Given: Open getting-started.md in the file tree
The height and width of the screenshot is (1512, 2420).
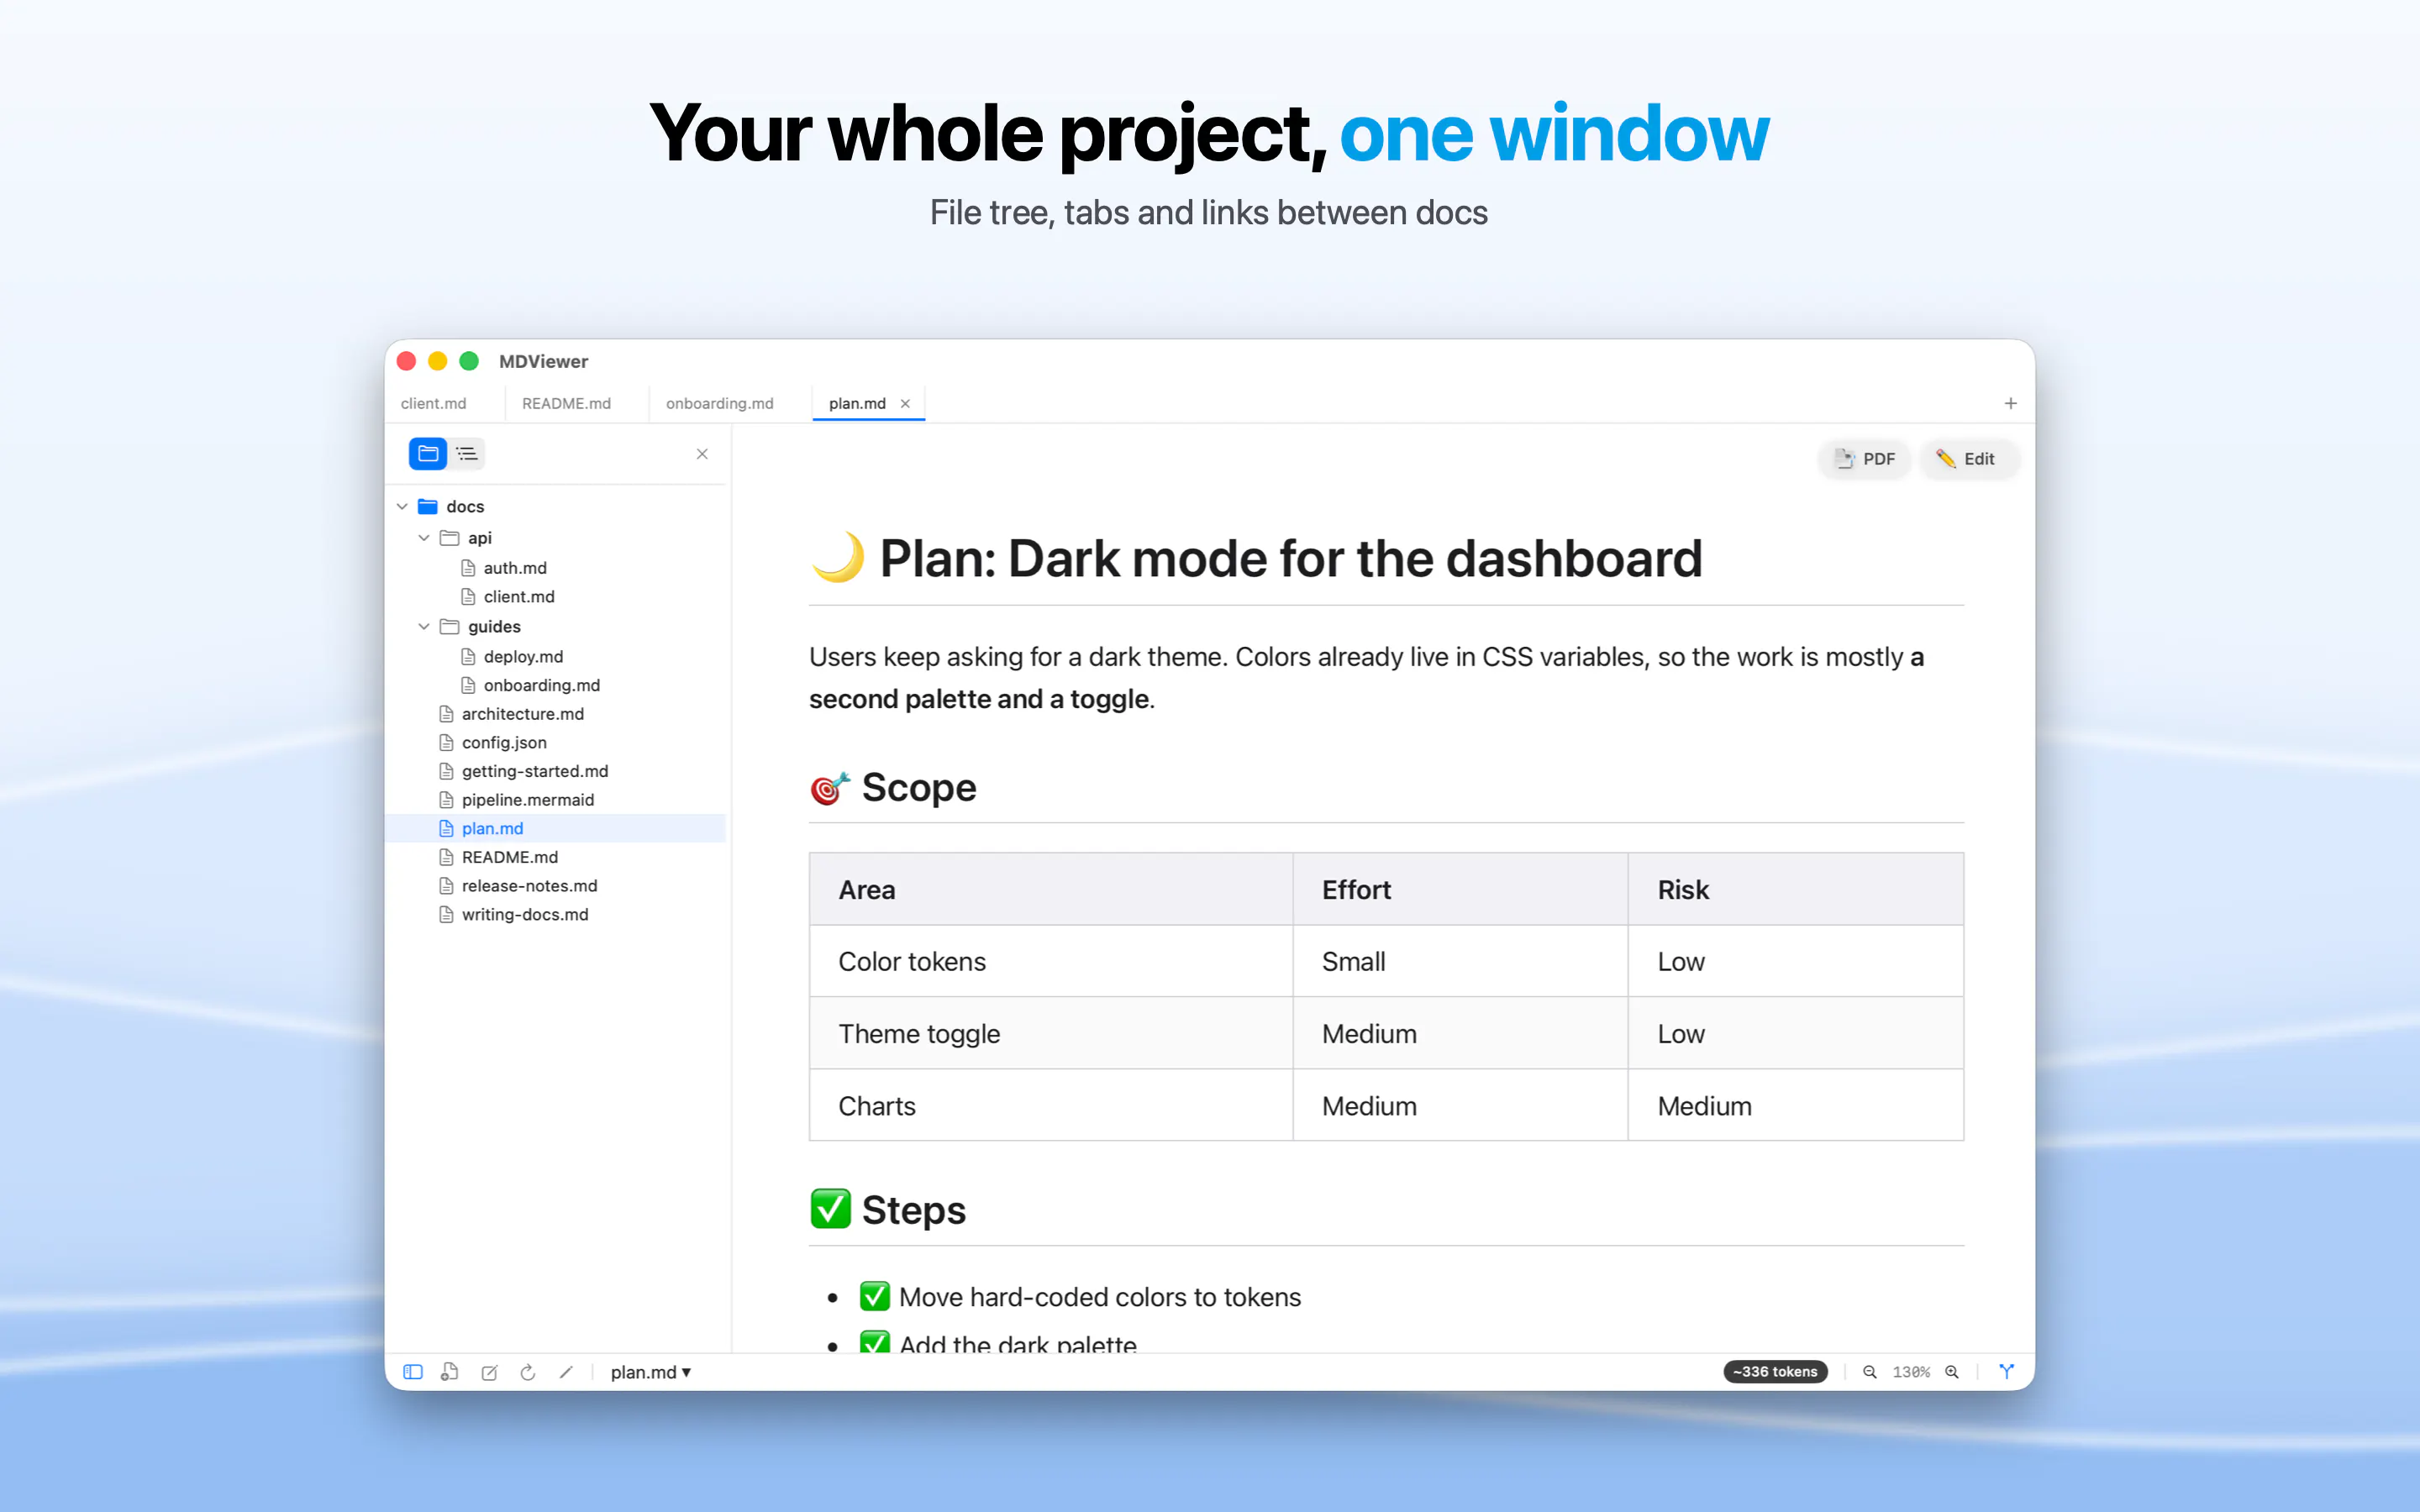Looking at the screenshot, I should (555, 772).
